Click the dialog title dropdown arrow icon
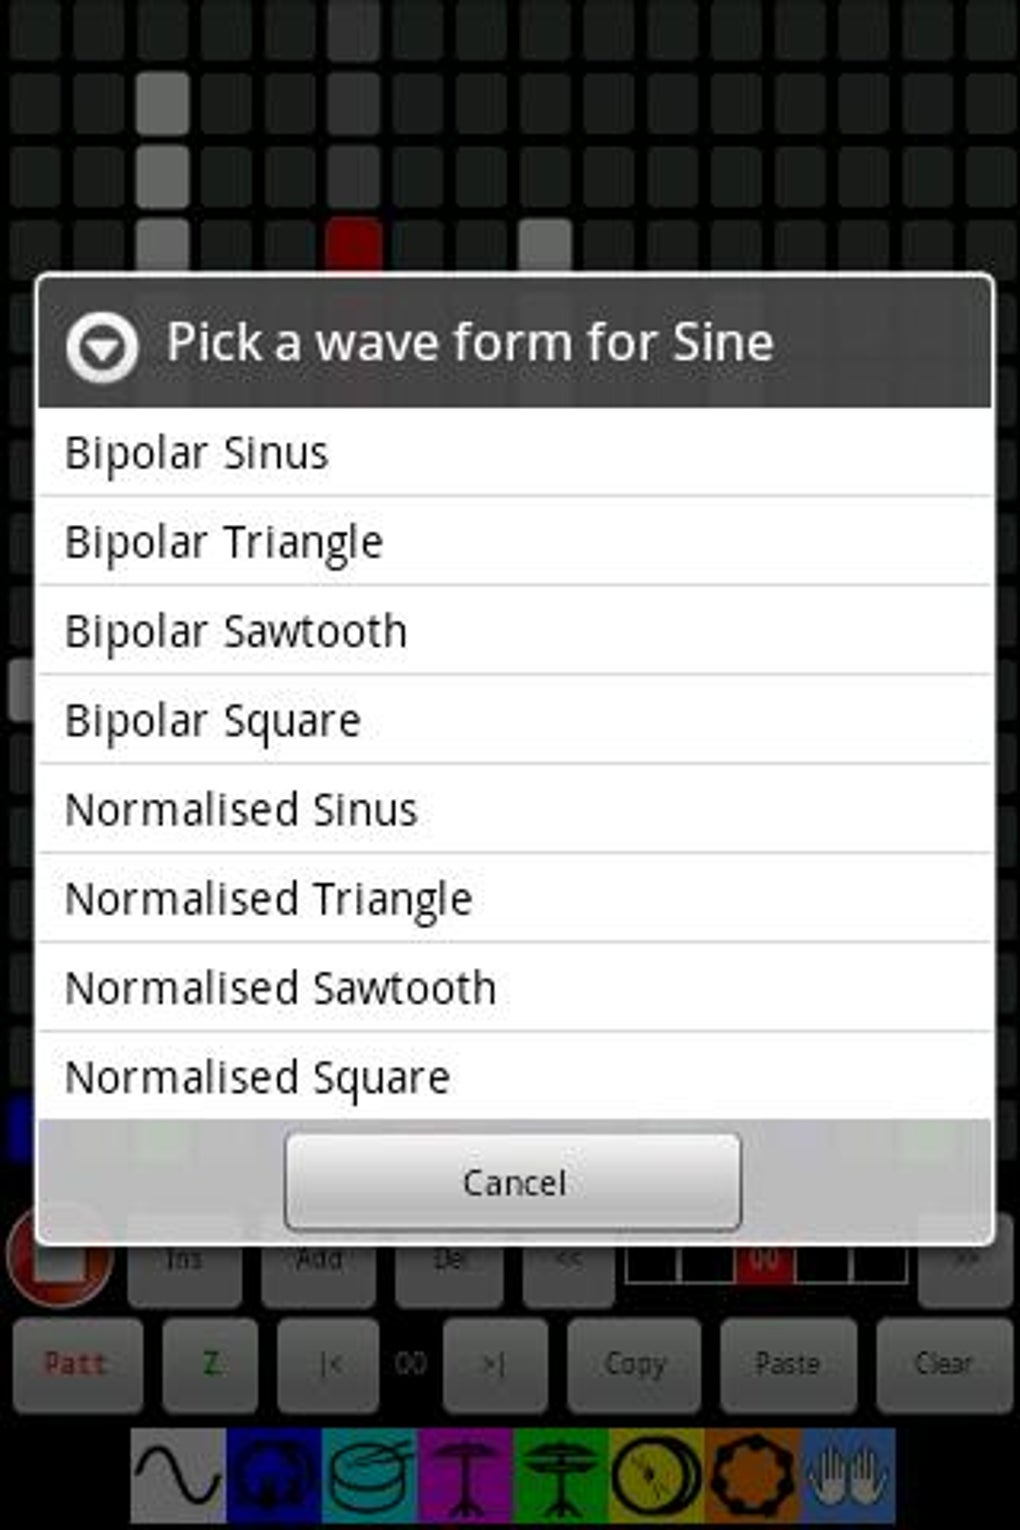 pos(102,346)
